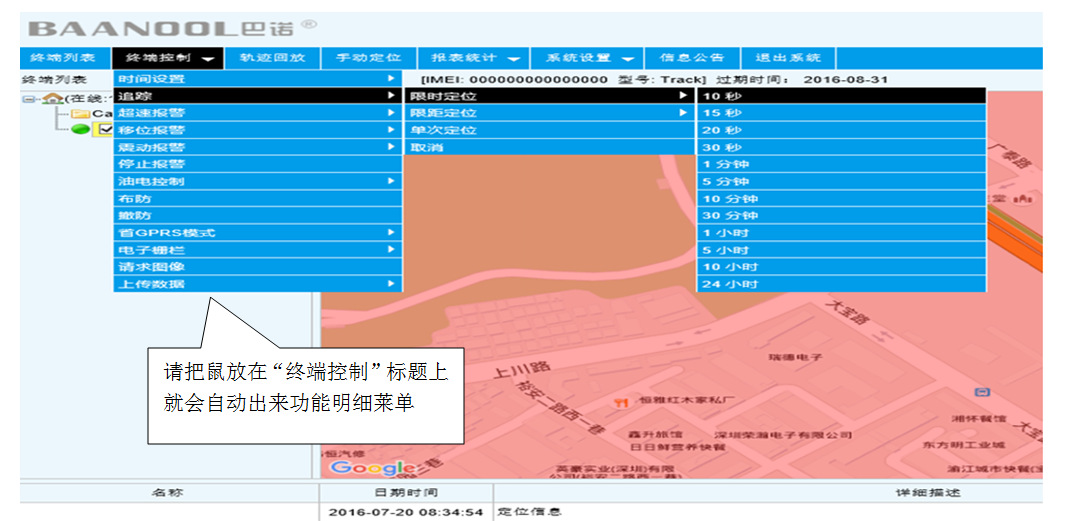Open the 信息公告 tab
This screenshot has width=1078, height=521.
click(692, 58)
